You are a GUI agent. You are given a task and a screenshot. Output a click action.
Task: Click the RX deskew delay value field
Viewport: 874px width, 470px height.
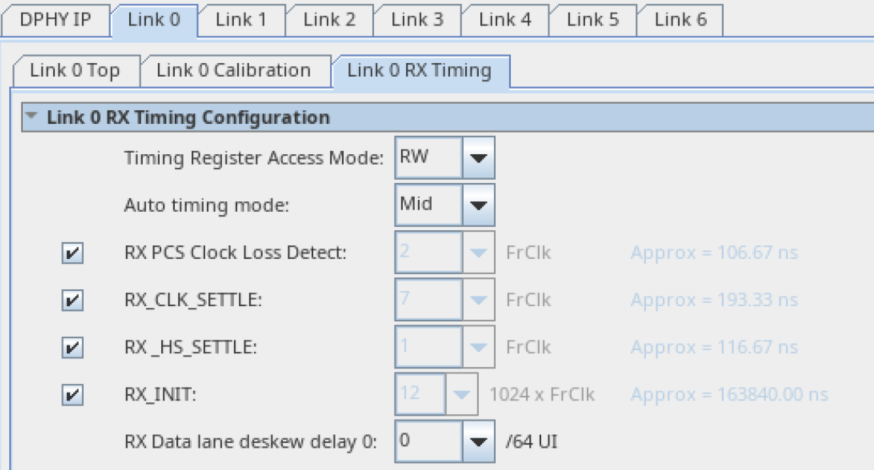(429, 441)
